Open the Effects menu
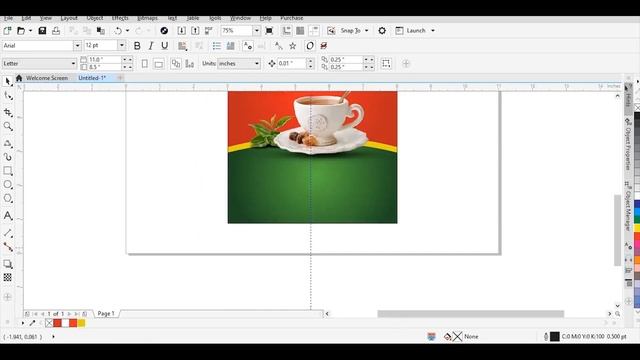The width and height of the screenshot is (640, 360). tap(120, 18)
